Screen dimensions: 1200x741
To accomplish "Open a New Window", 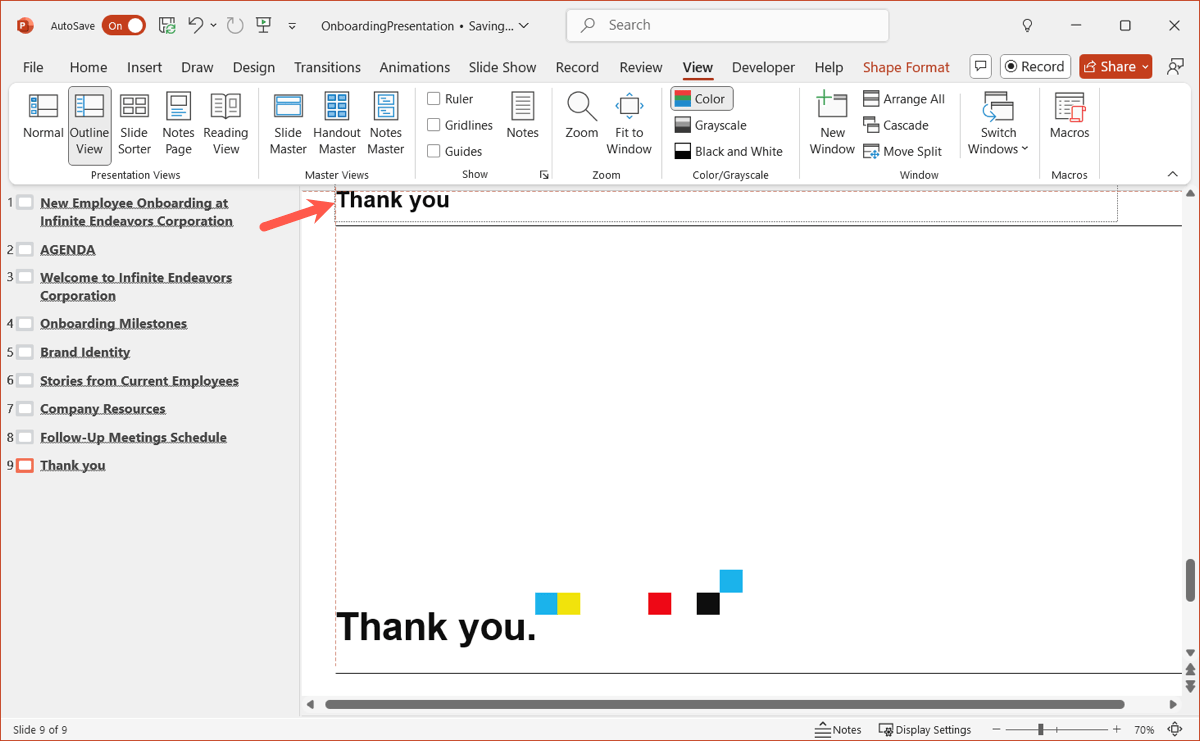I will [x=832, y=125].
